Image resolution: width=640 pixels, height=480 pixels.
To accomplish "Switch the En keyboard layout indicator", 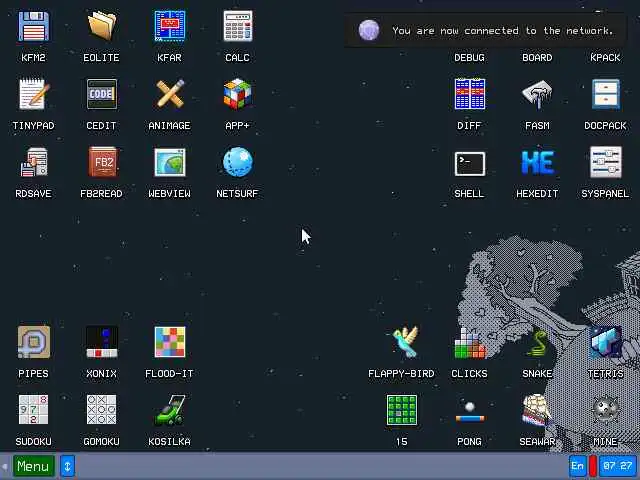I will pyautogui.click(x=577, y=466).
